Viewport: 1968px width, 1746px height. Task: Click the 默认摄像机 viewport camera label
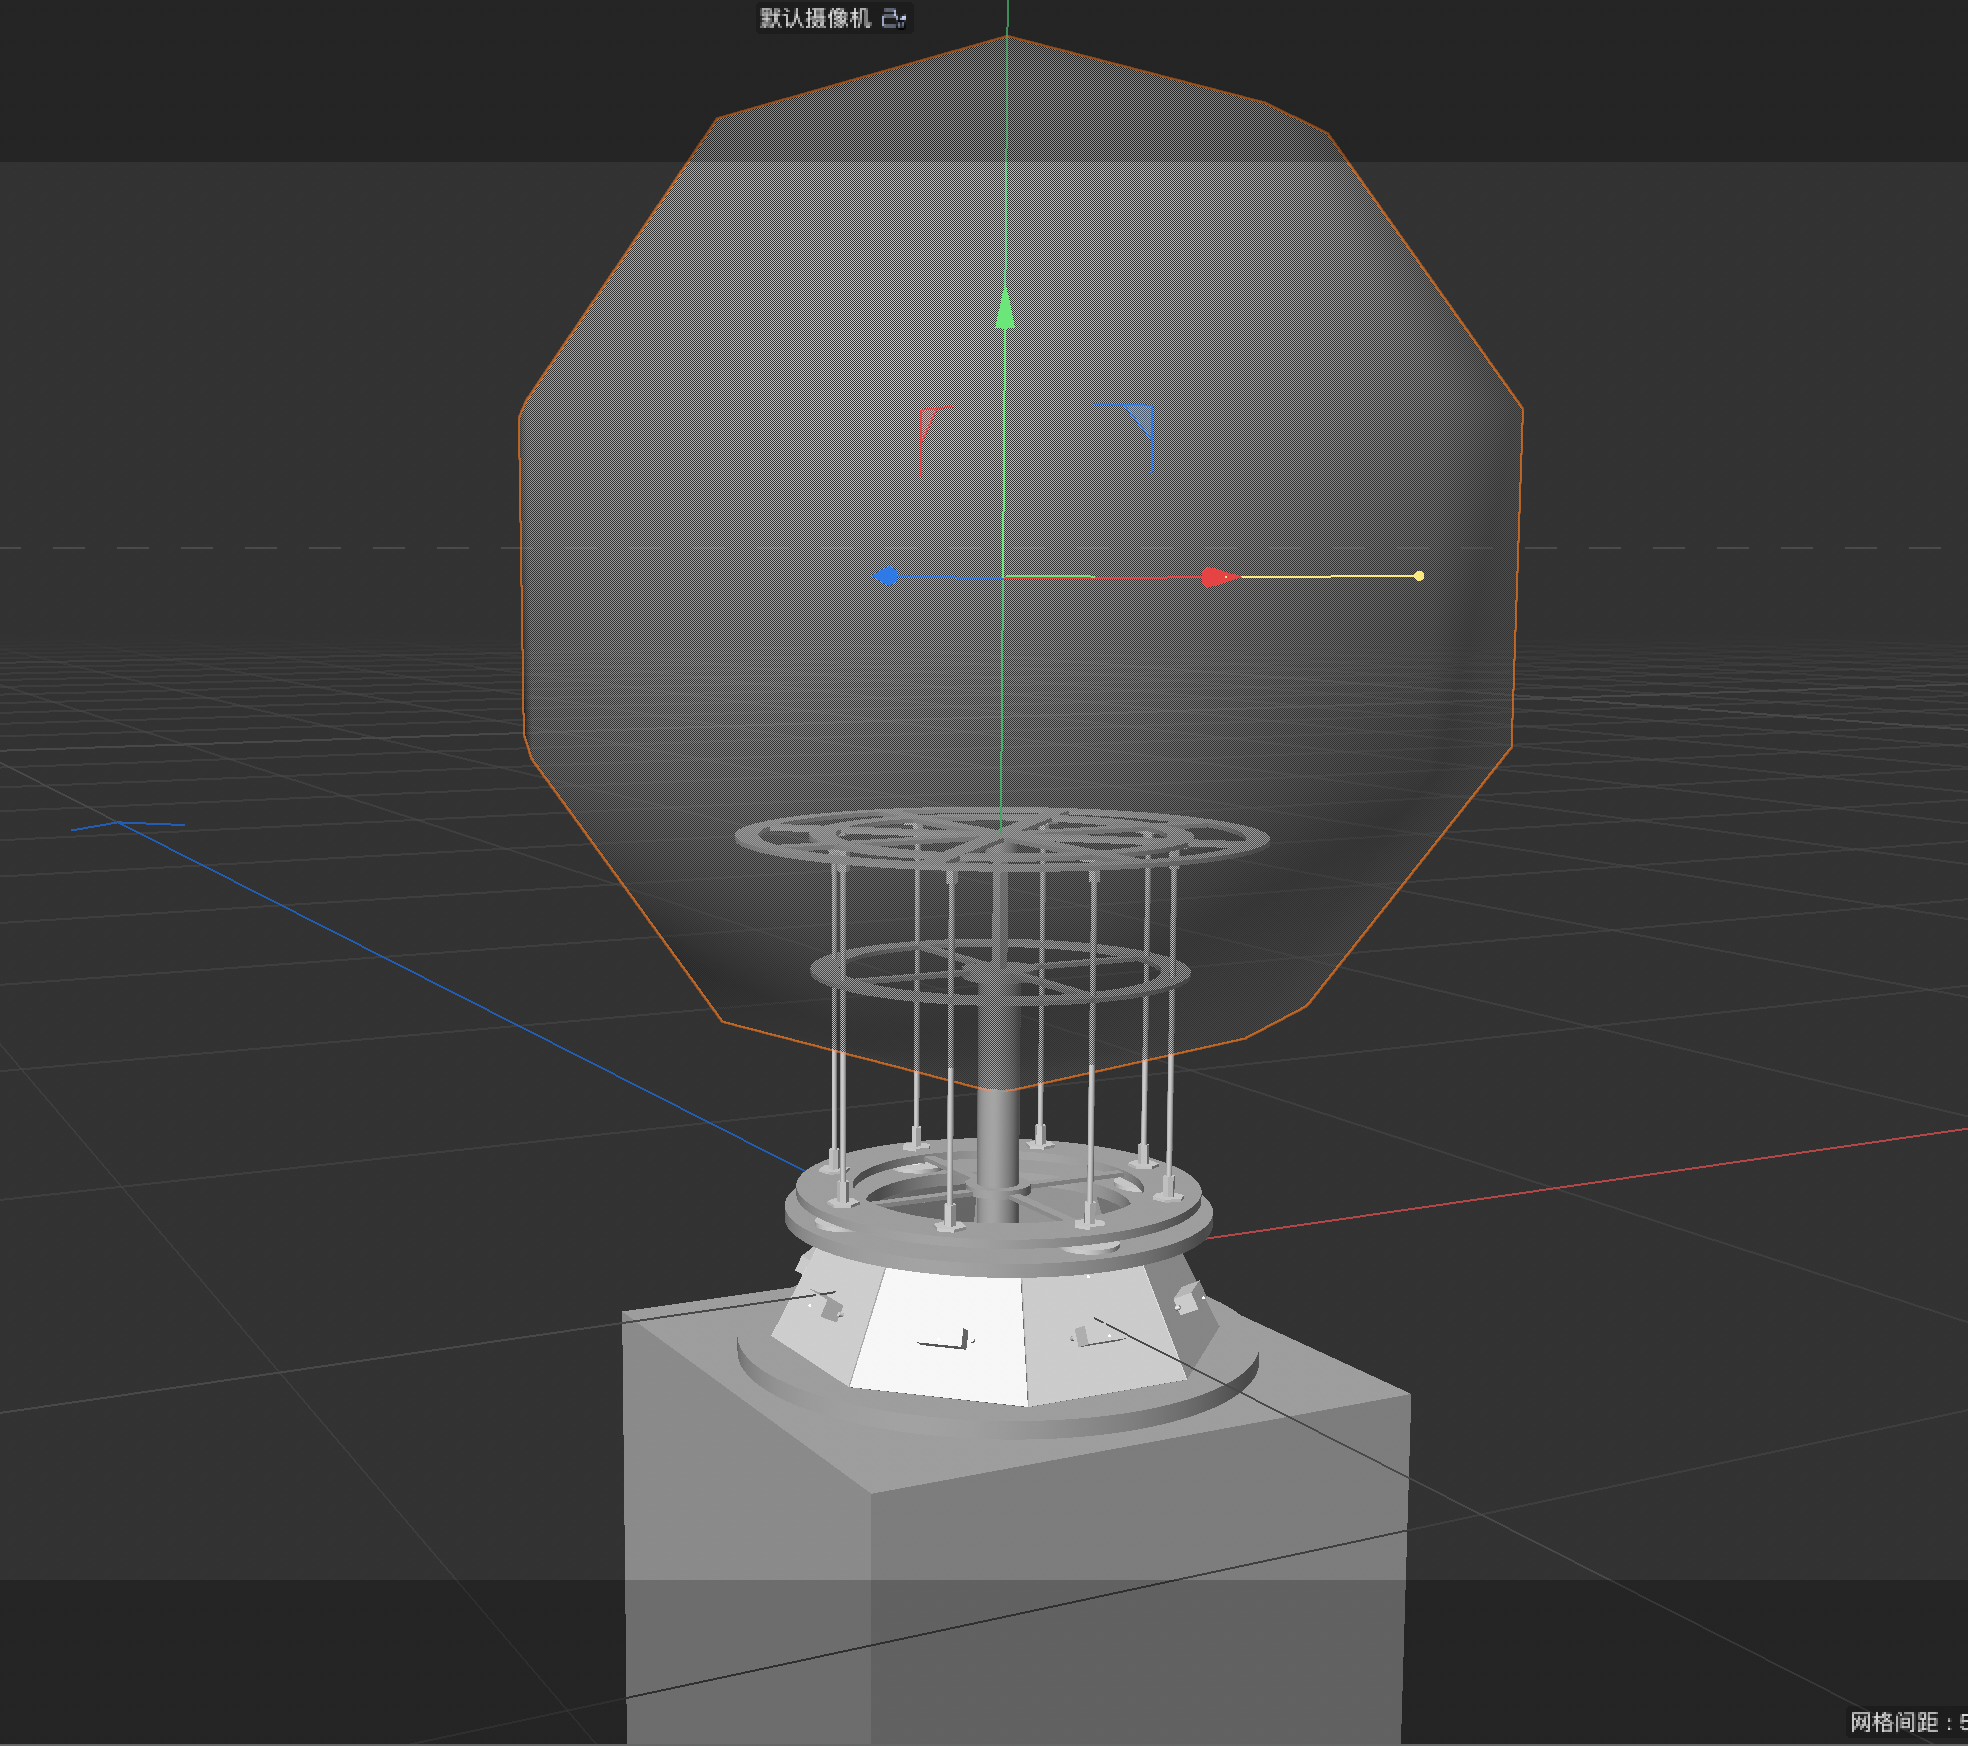815,18
